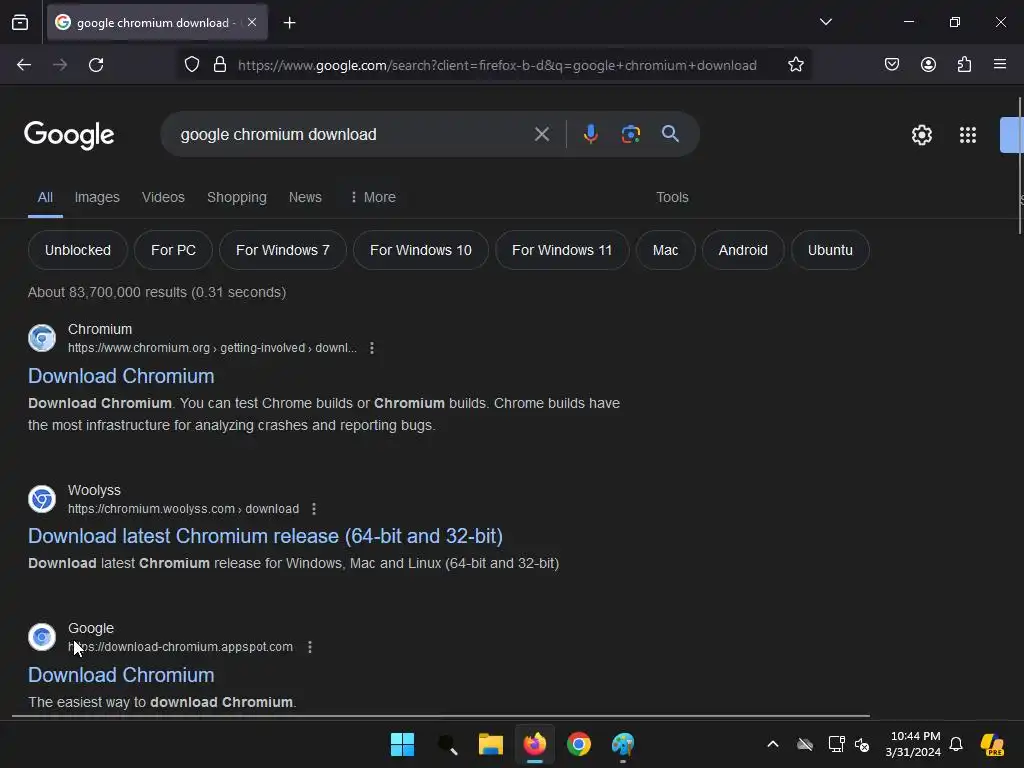Save page to Pocket
The height and width of the screenshot is (768, 1024).
point(891,64)
